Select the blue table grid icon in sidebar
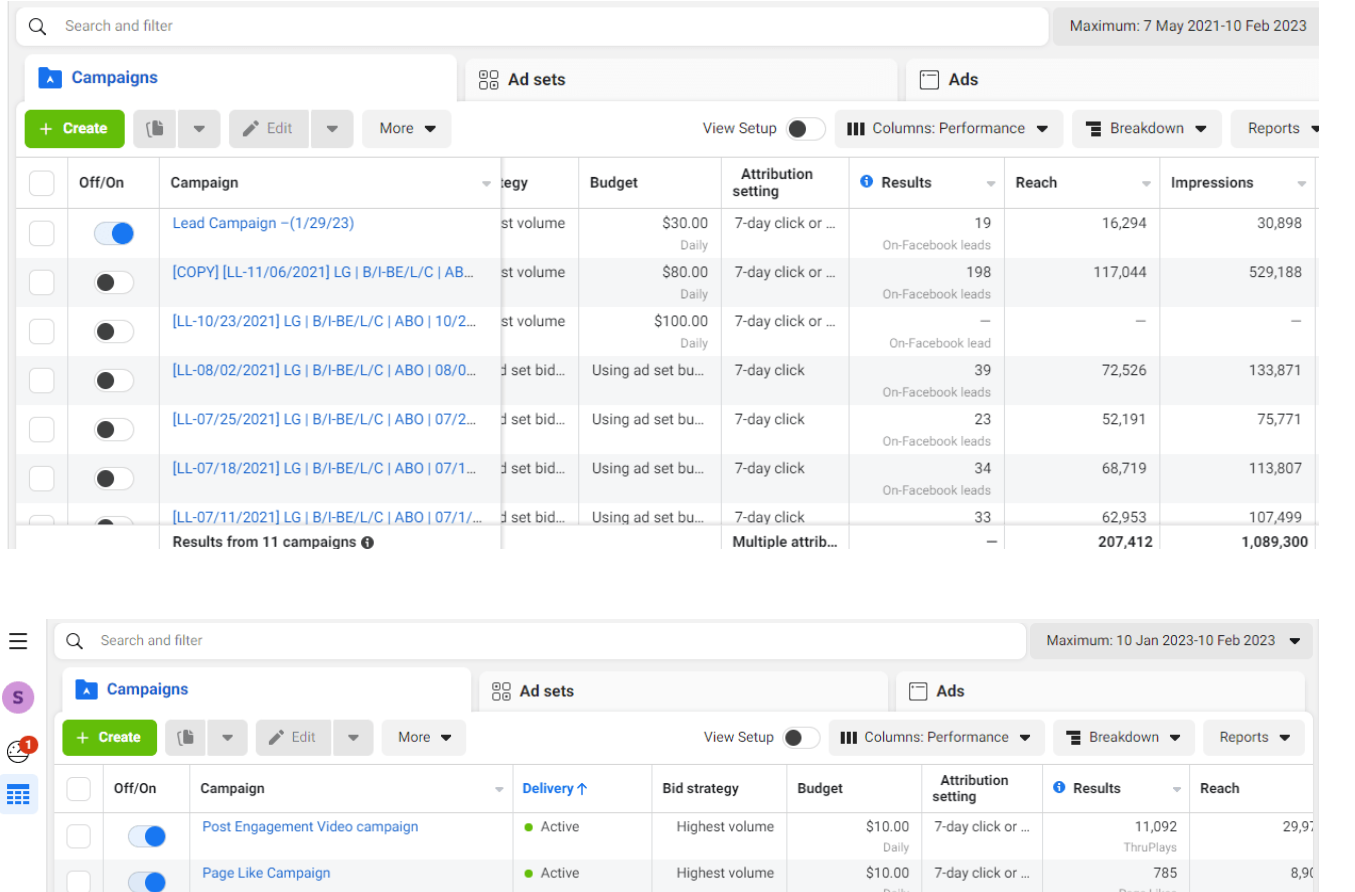Screen dimensions: 1355x892 [18, 795]
